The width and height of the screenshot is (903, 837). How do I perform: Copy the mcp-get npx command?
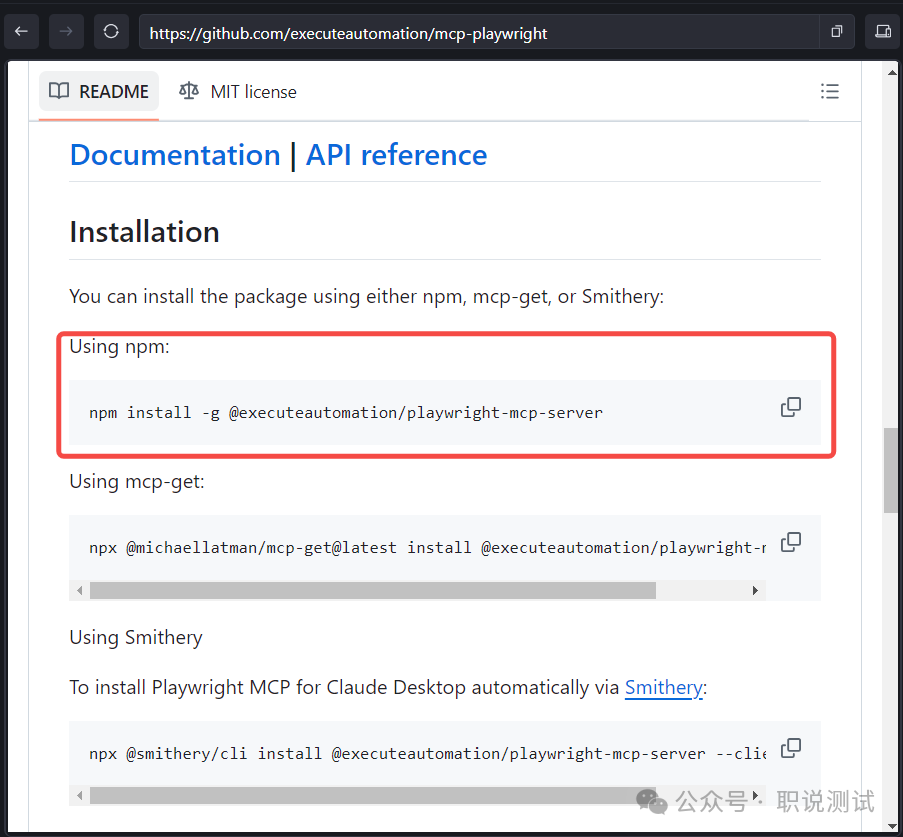[x=791, y=542]
